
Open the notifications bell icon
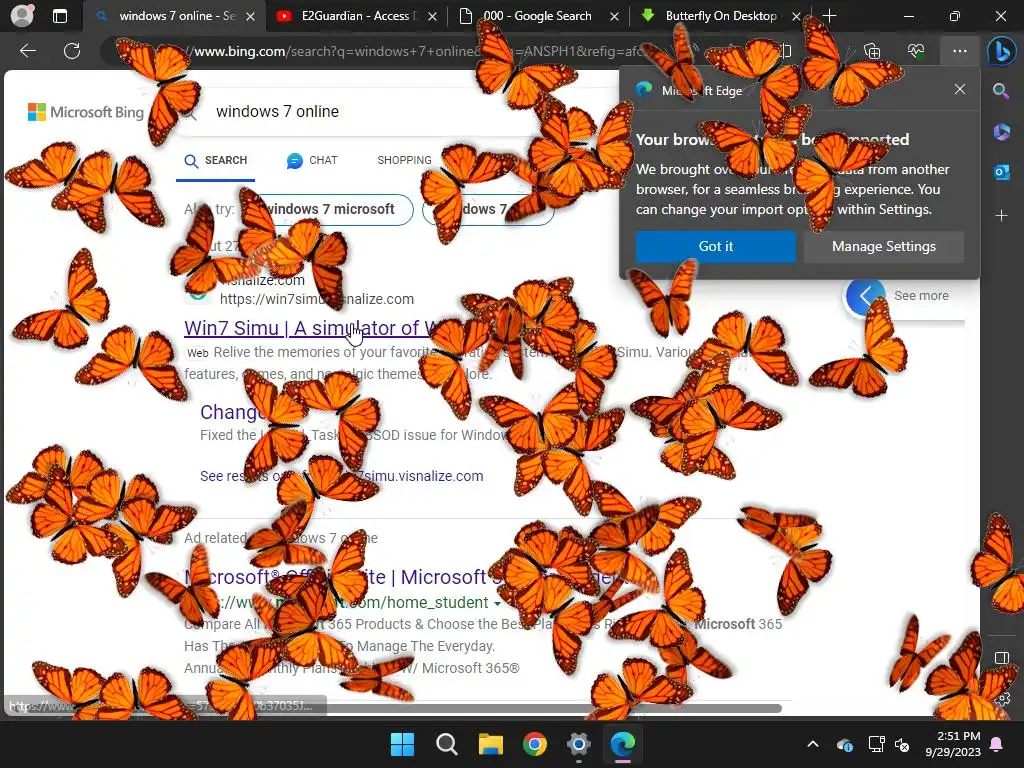point(997,744)
